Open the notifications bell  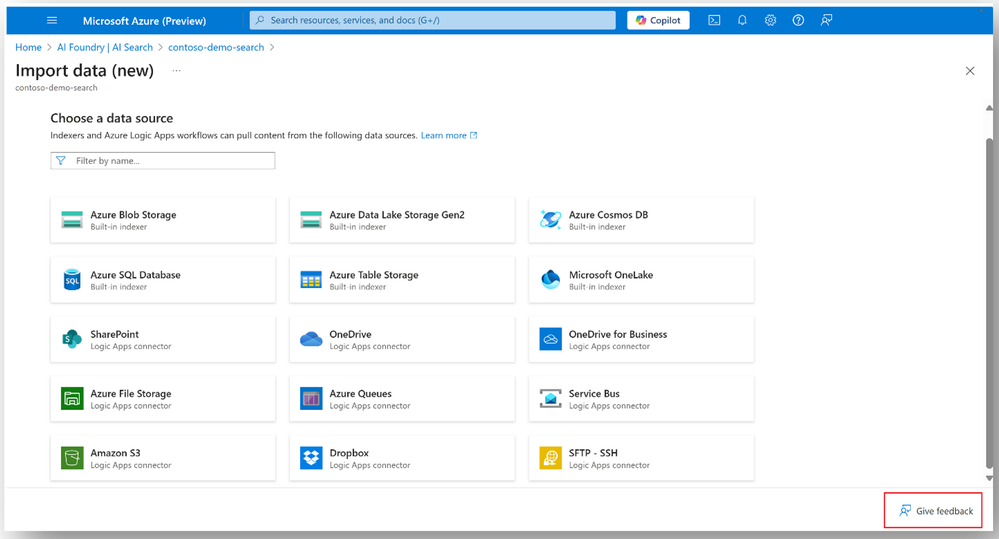click(742, 20)
